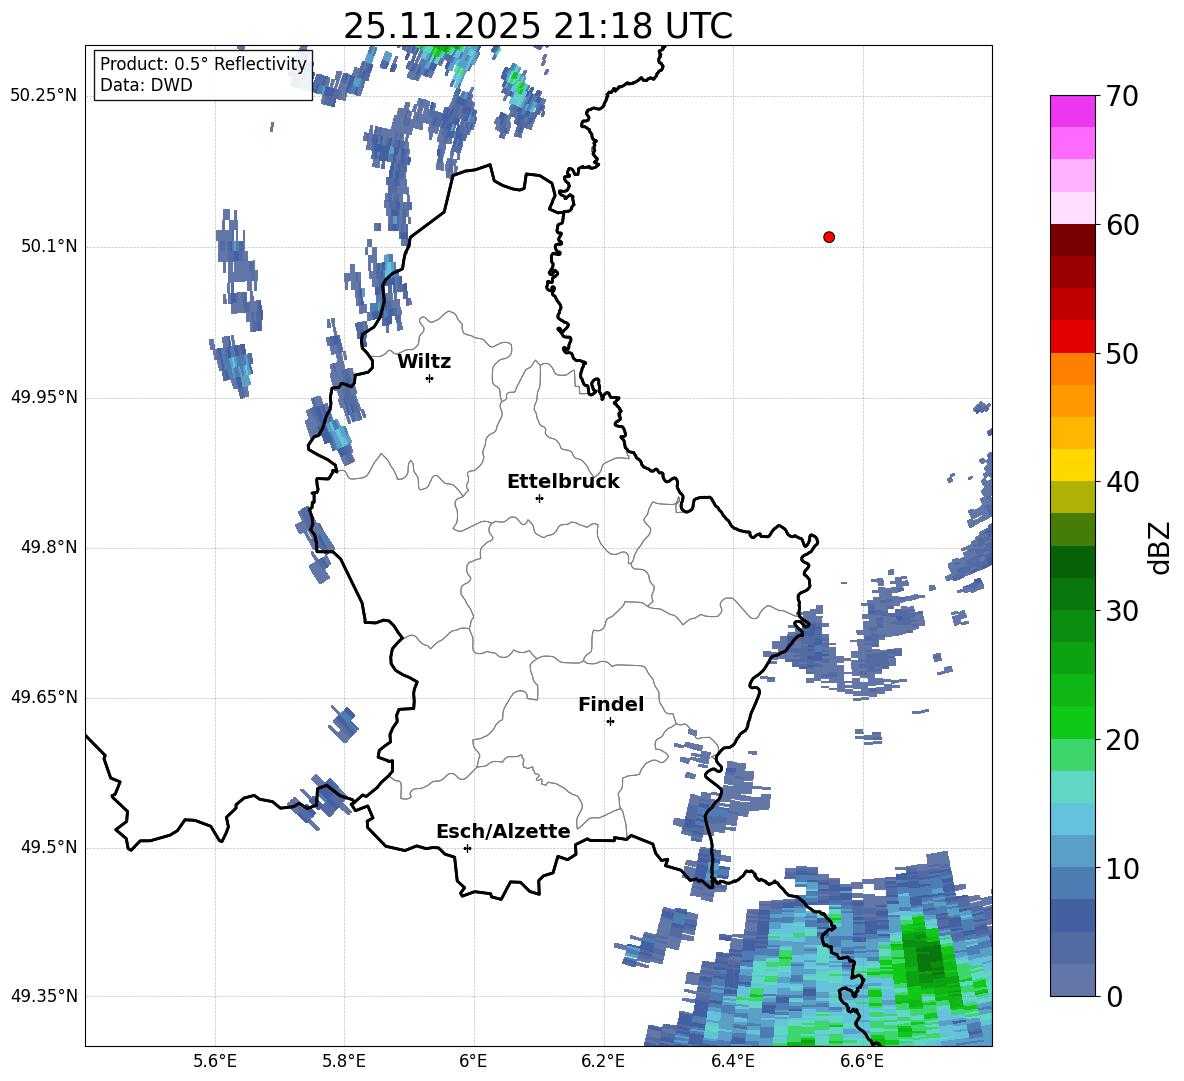Click the darkest green colorbar swatch near 33
The image size is (1184, 1081).
point(1072,562)
